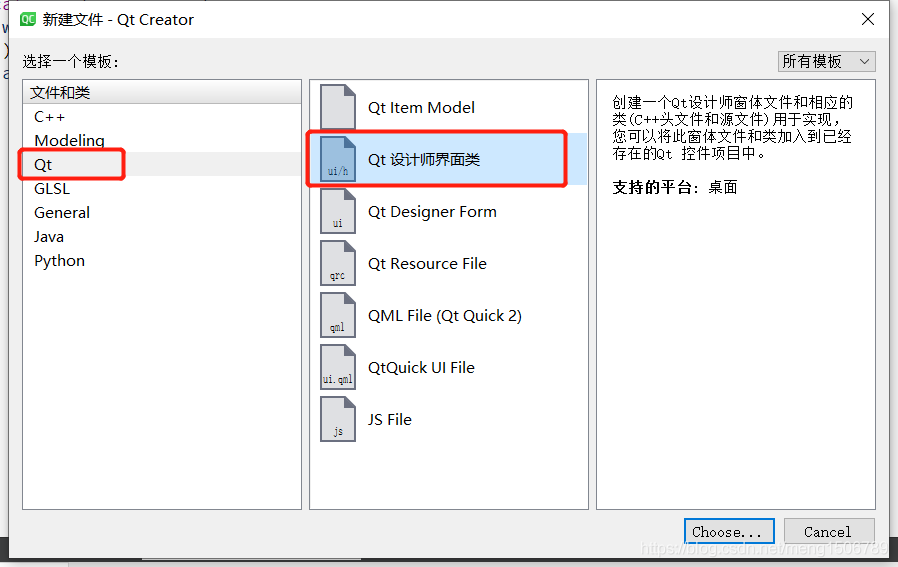Viewport: 898px width, 567px height.
Task: Close the 新建文件 dialog window
Action: tap(868, 19)
